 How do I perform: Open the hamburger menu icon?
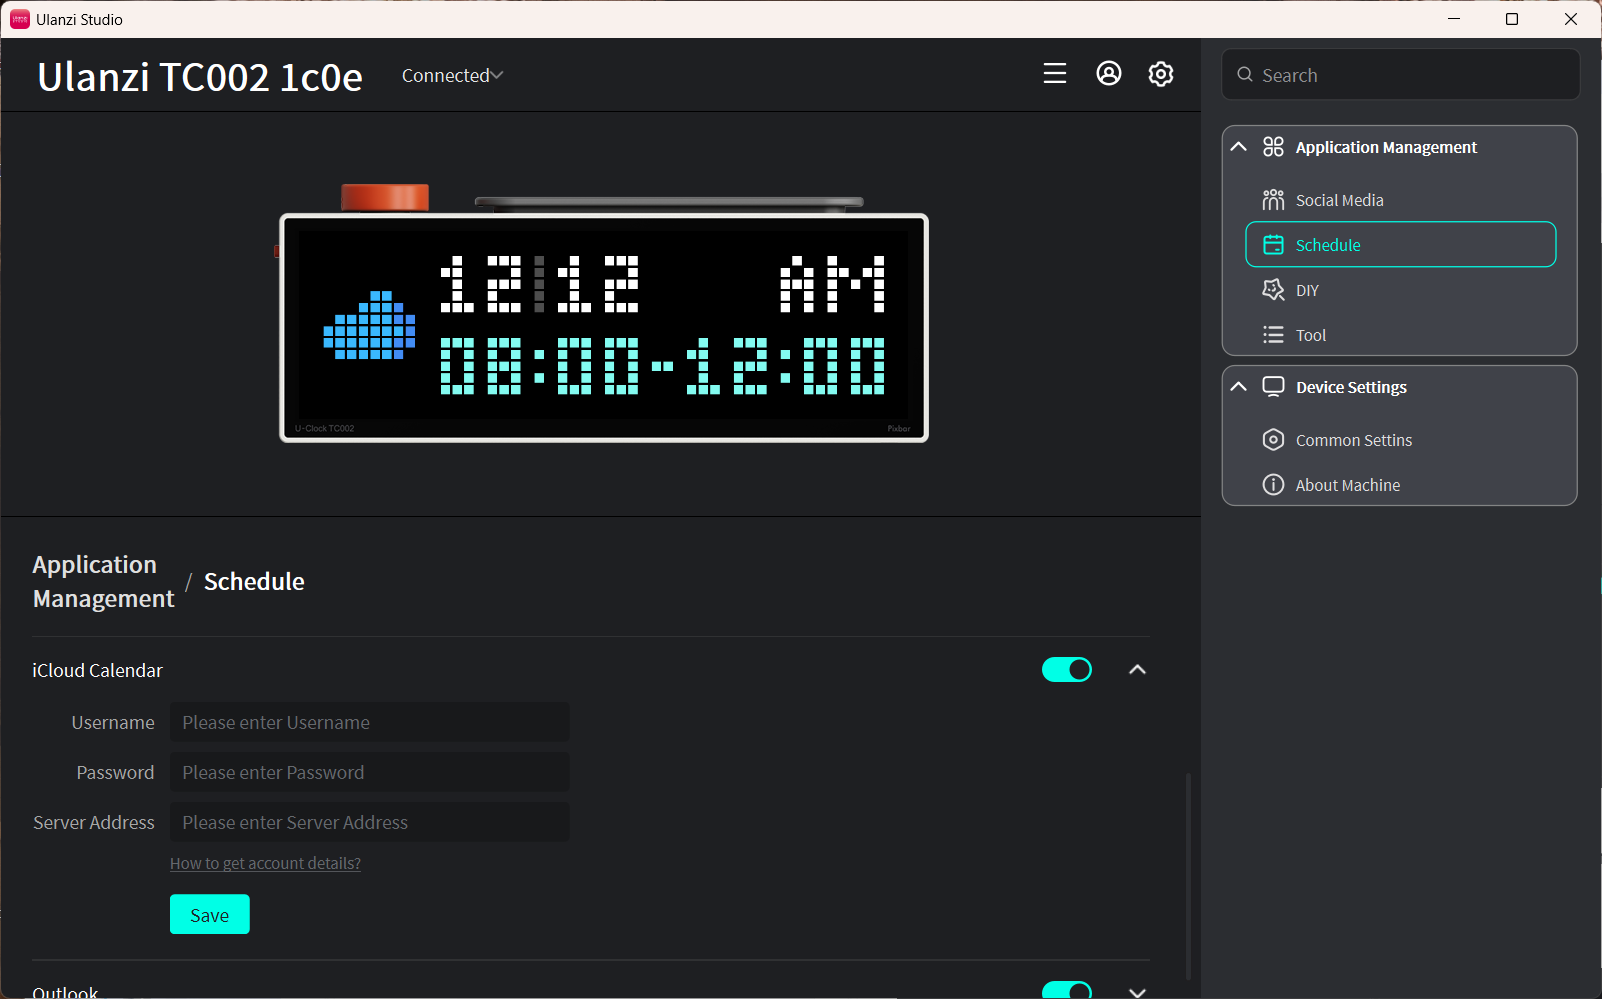tap(1055, 73)
